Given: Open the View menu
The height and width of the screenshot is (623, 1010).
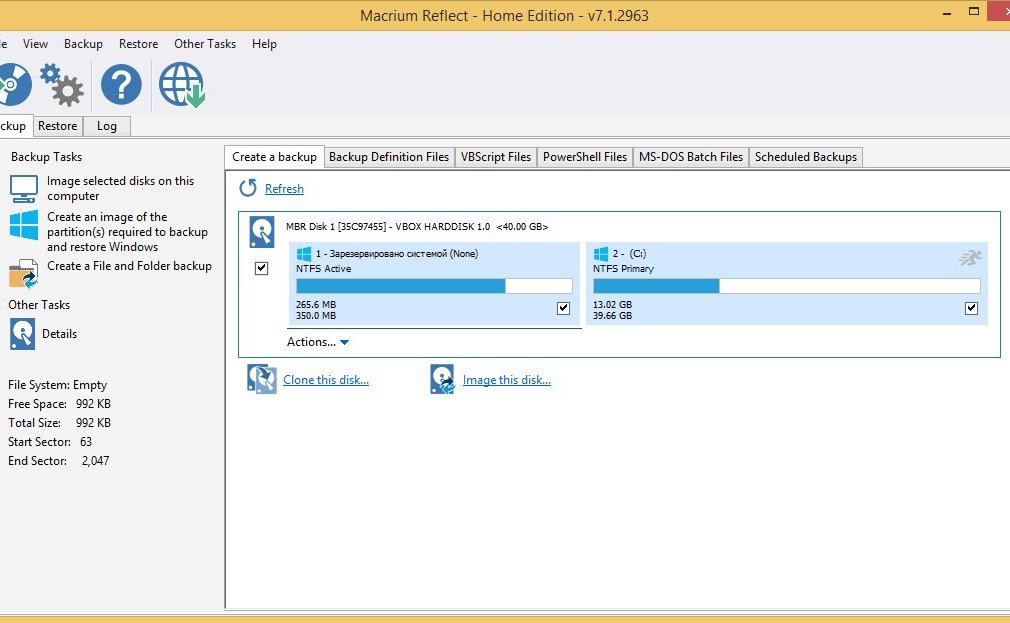Looking at the screenshot, I should 35,44.
